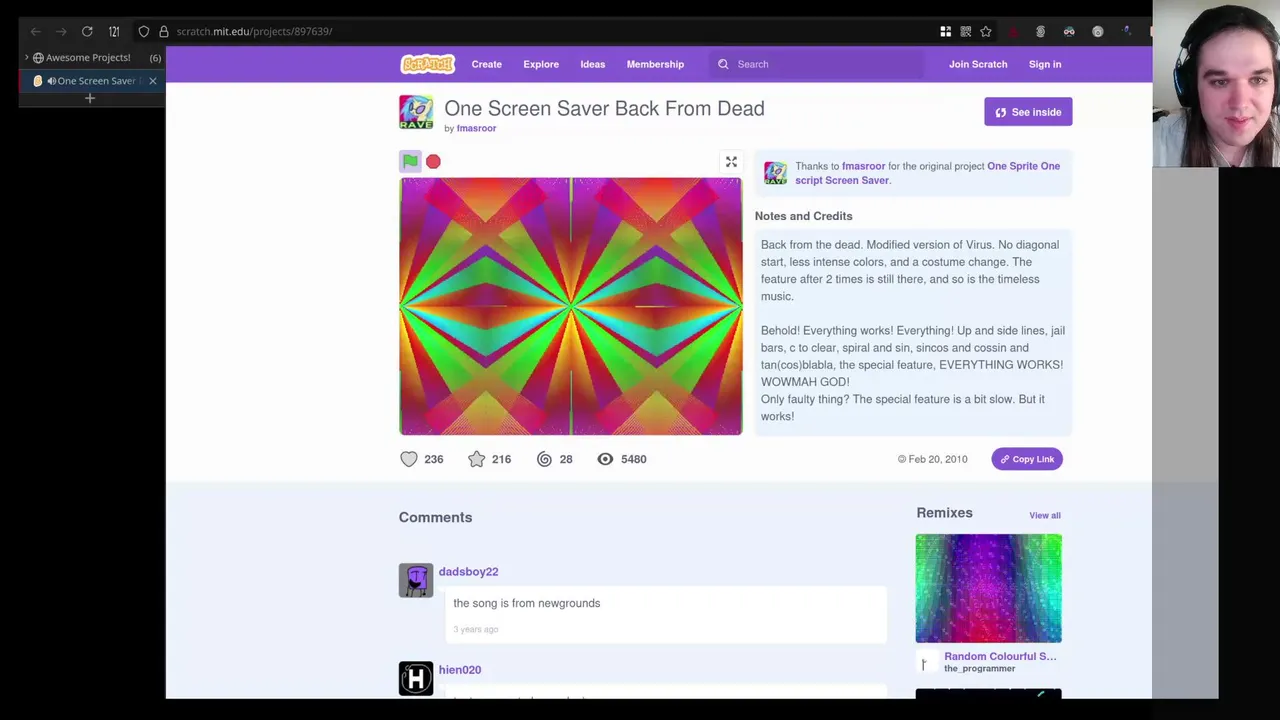Click browser forward arrow
Screen dimensions: 1280x720
coord(61,31)
